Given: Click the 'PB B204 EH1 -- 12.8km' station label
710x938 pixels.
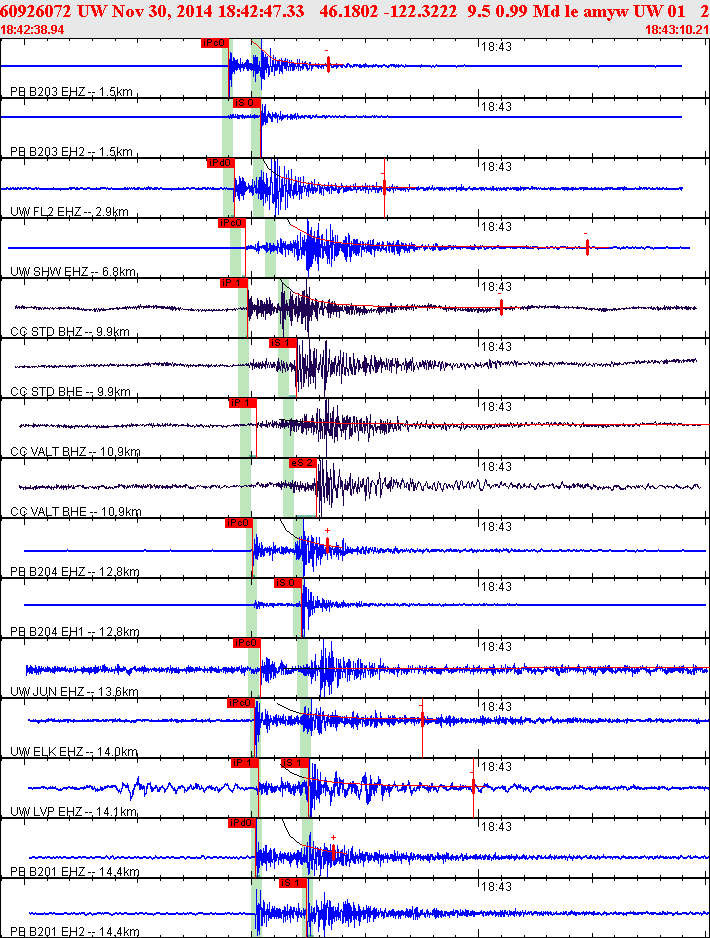Looking at the screenshot, I should (x=75, y=632).
